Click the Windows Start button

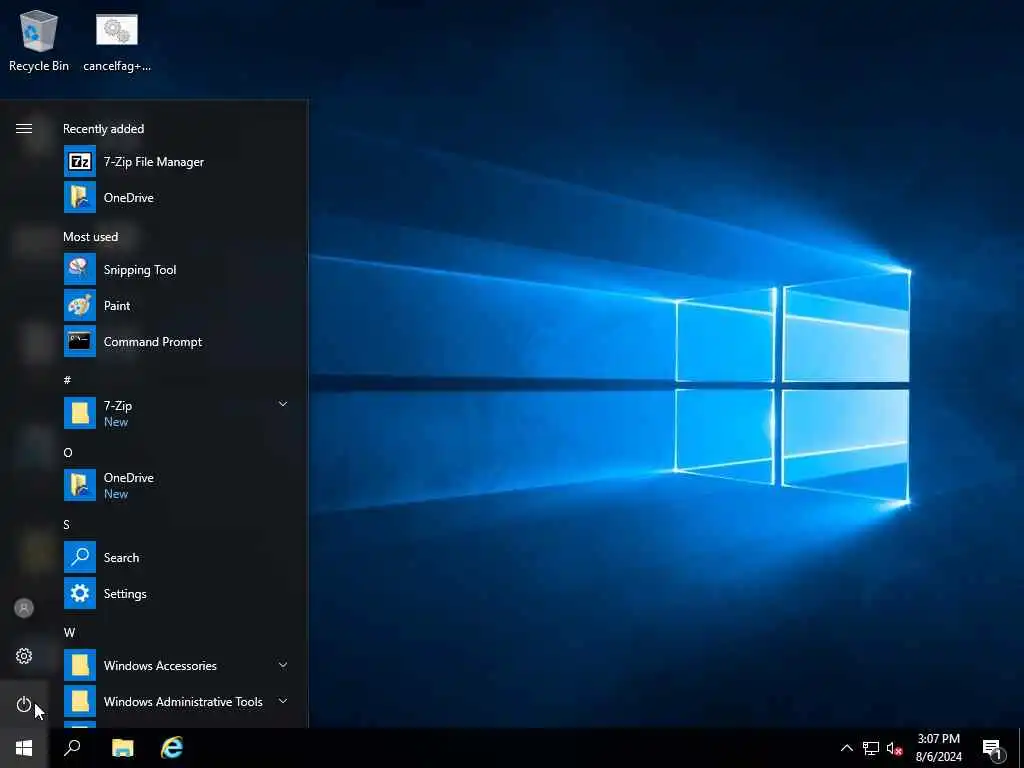point(24,748)
